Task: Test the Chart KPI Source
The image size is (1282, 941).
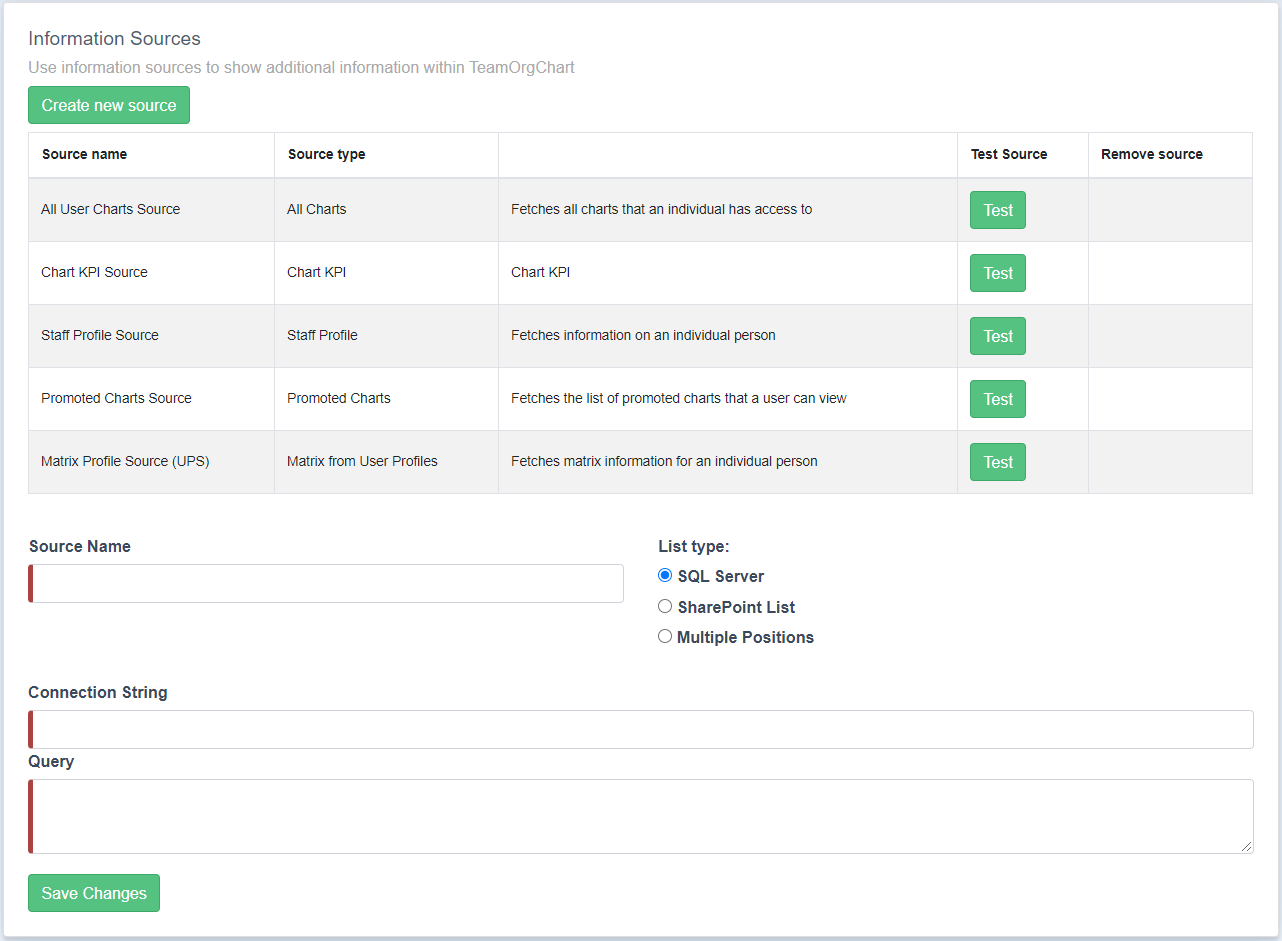Action: [x=997, y=273]
